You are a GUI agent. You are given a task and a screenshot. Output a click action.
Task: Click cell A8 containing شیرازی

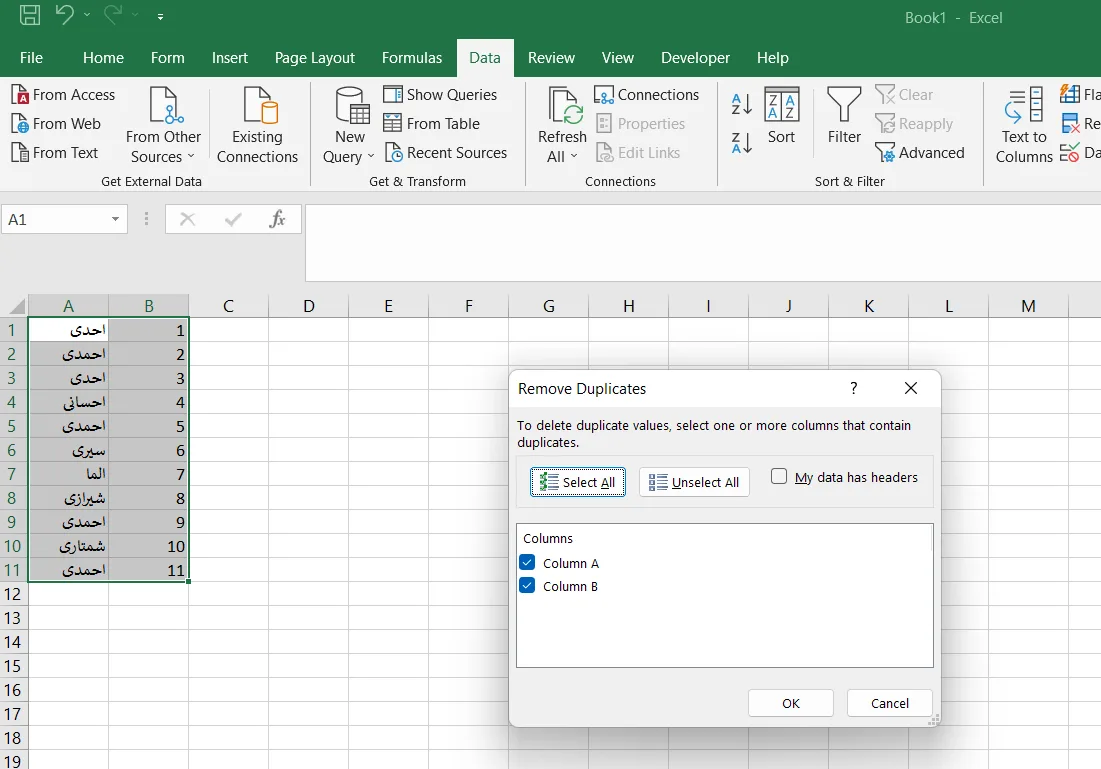point(68,498)
